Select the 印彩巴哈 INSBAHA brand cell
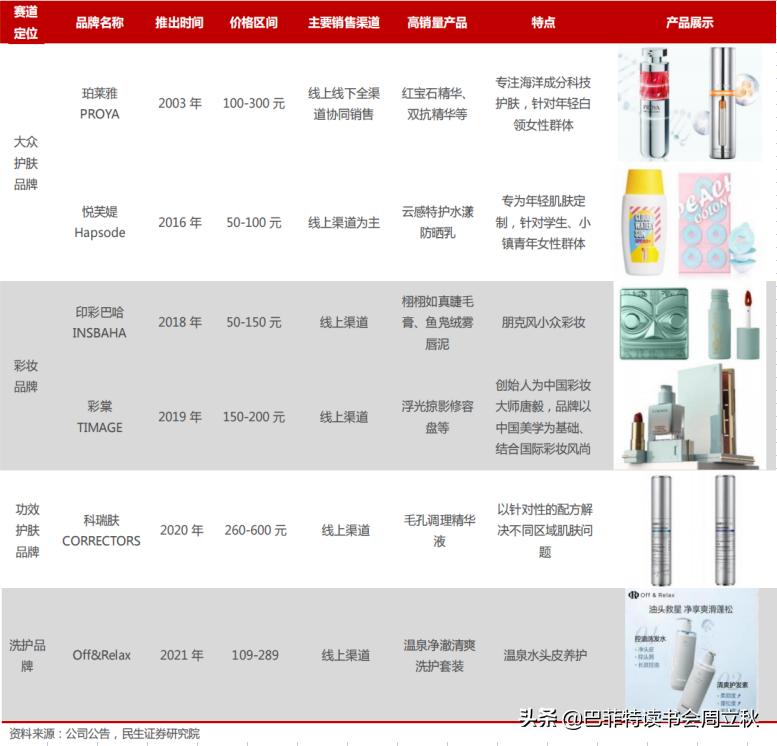This screenshot has height=746, width=777. pyautogui.click(x=100, y=322)
